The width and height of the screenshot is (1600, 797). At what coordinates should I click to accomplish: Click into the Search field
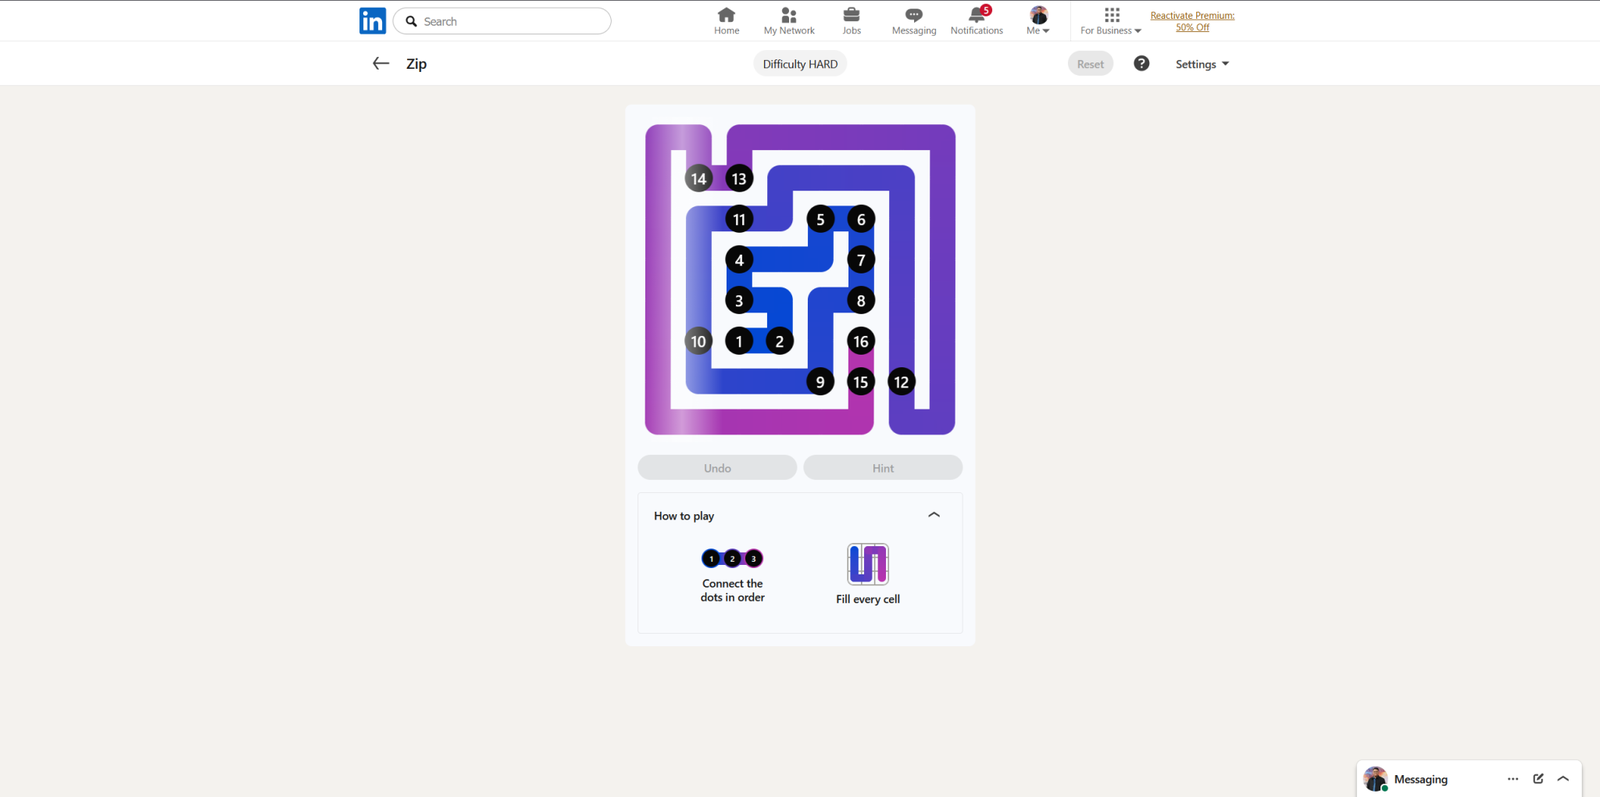(512, 21)
